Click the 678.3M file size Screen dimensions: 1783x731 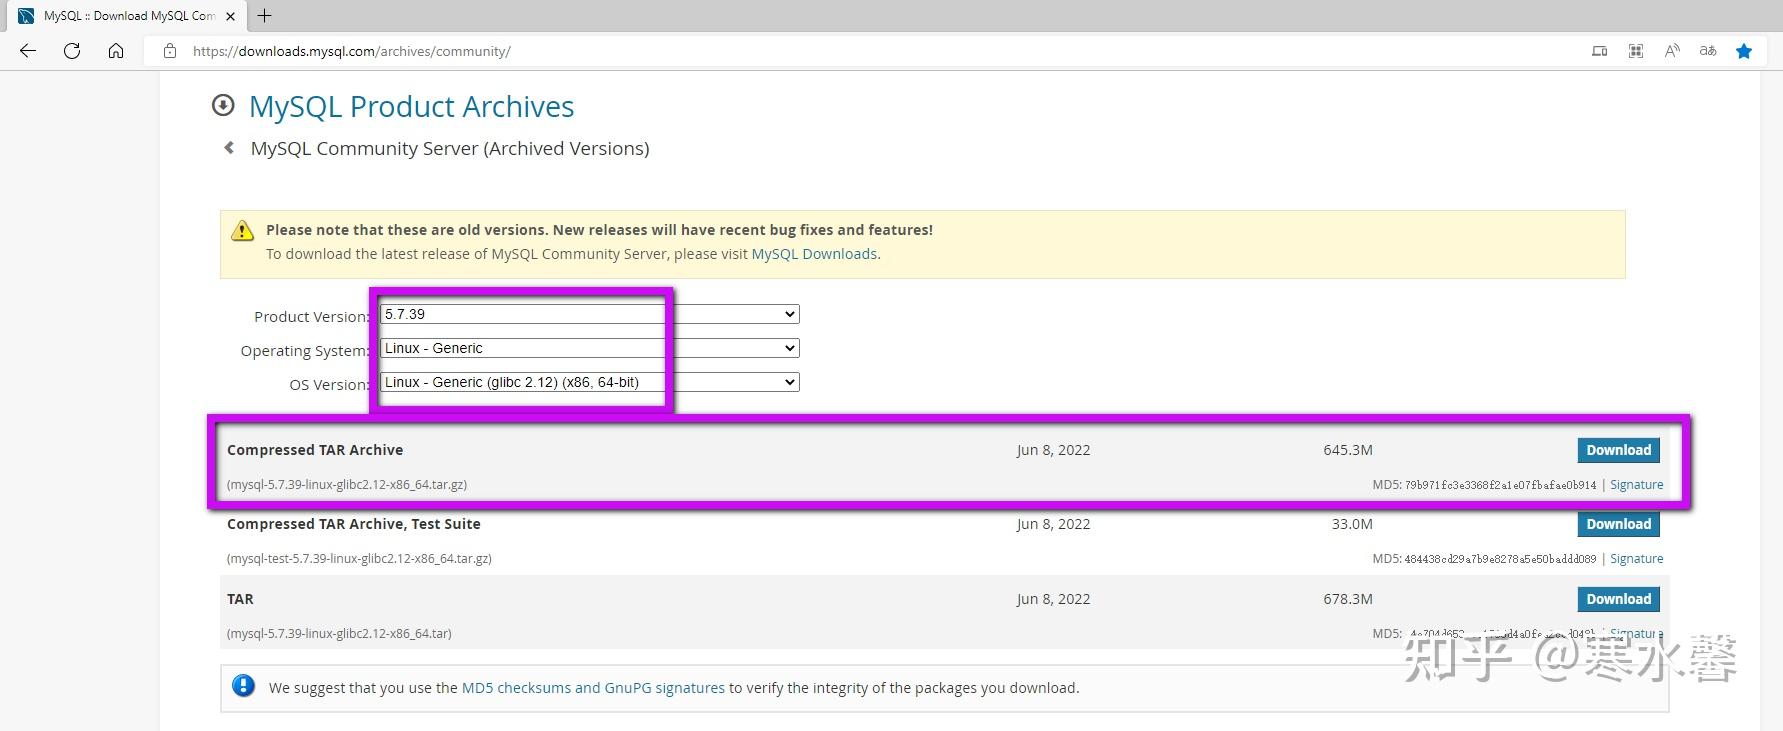tap(1348, 599)
